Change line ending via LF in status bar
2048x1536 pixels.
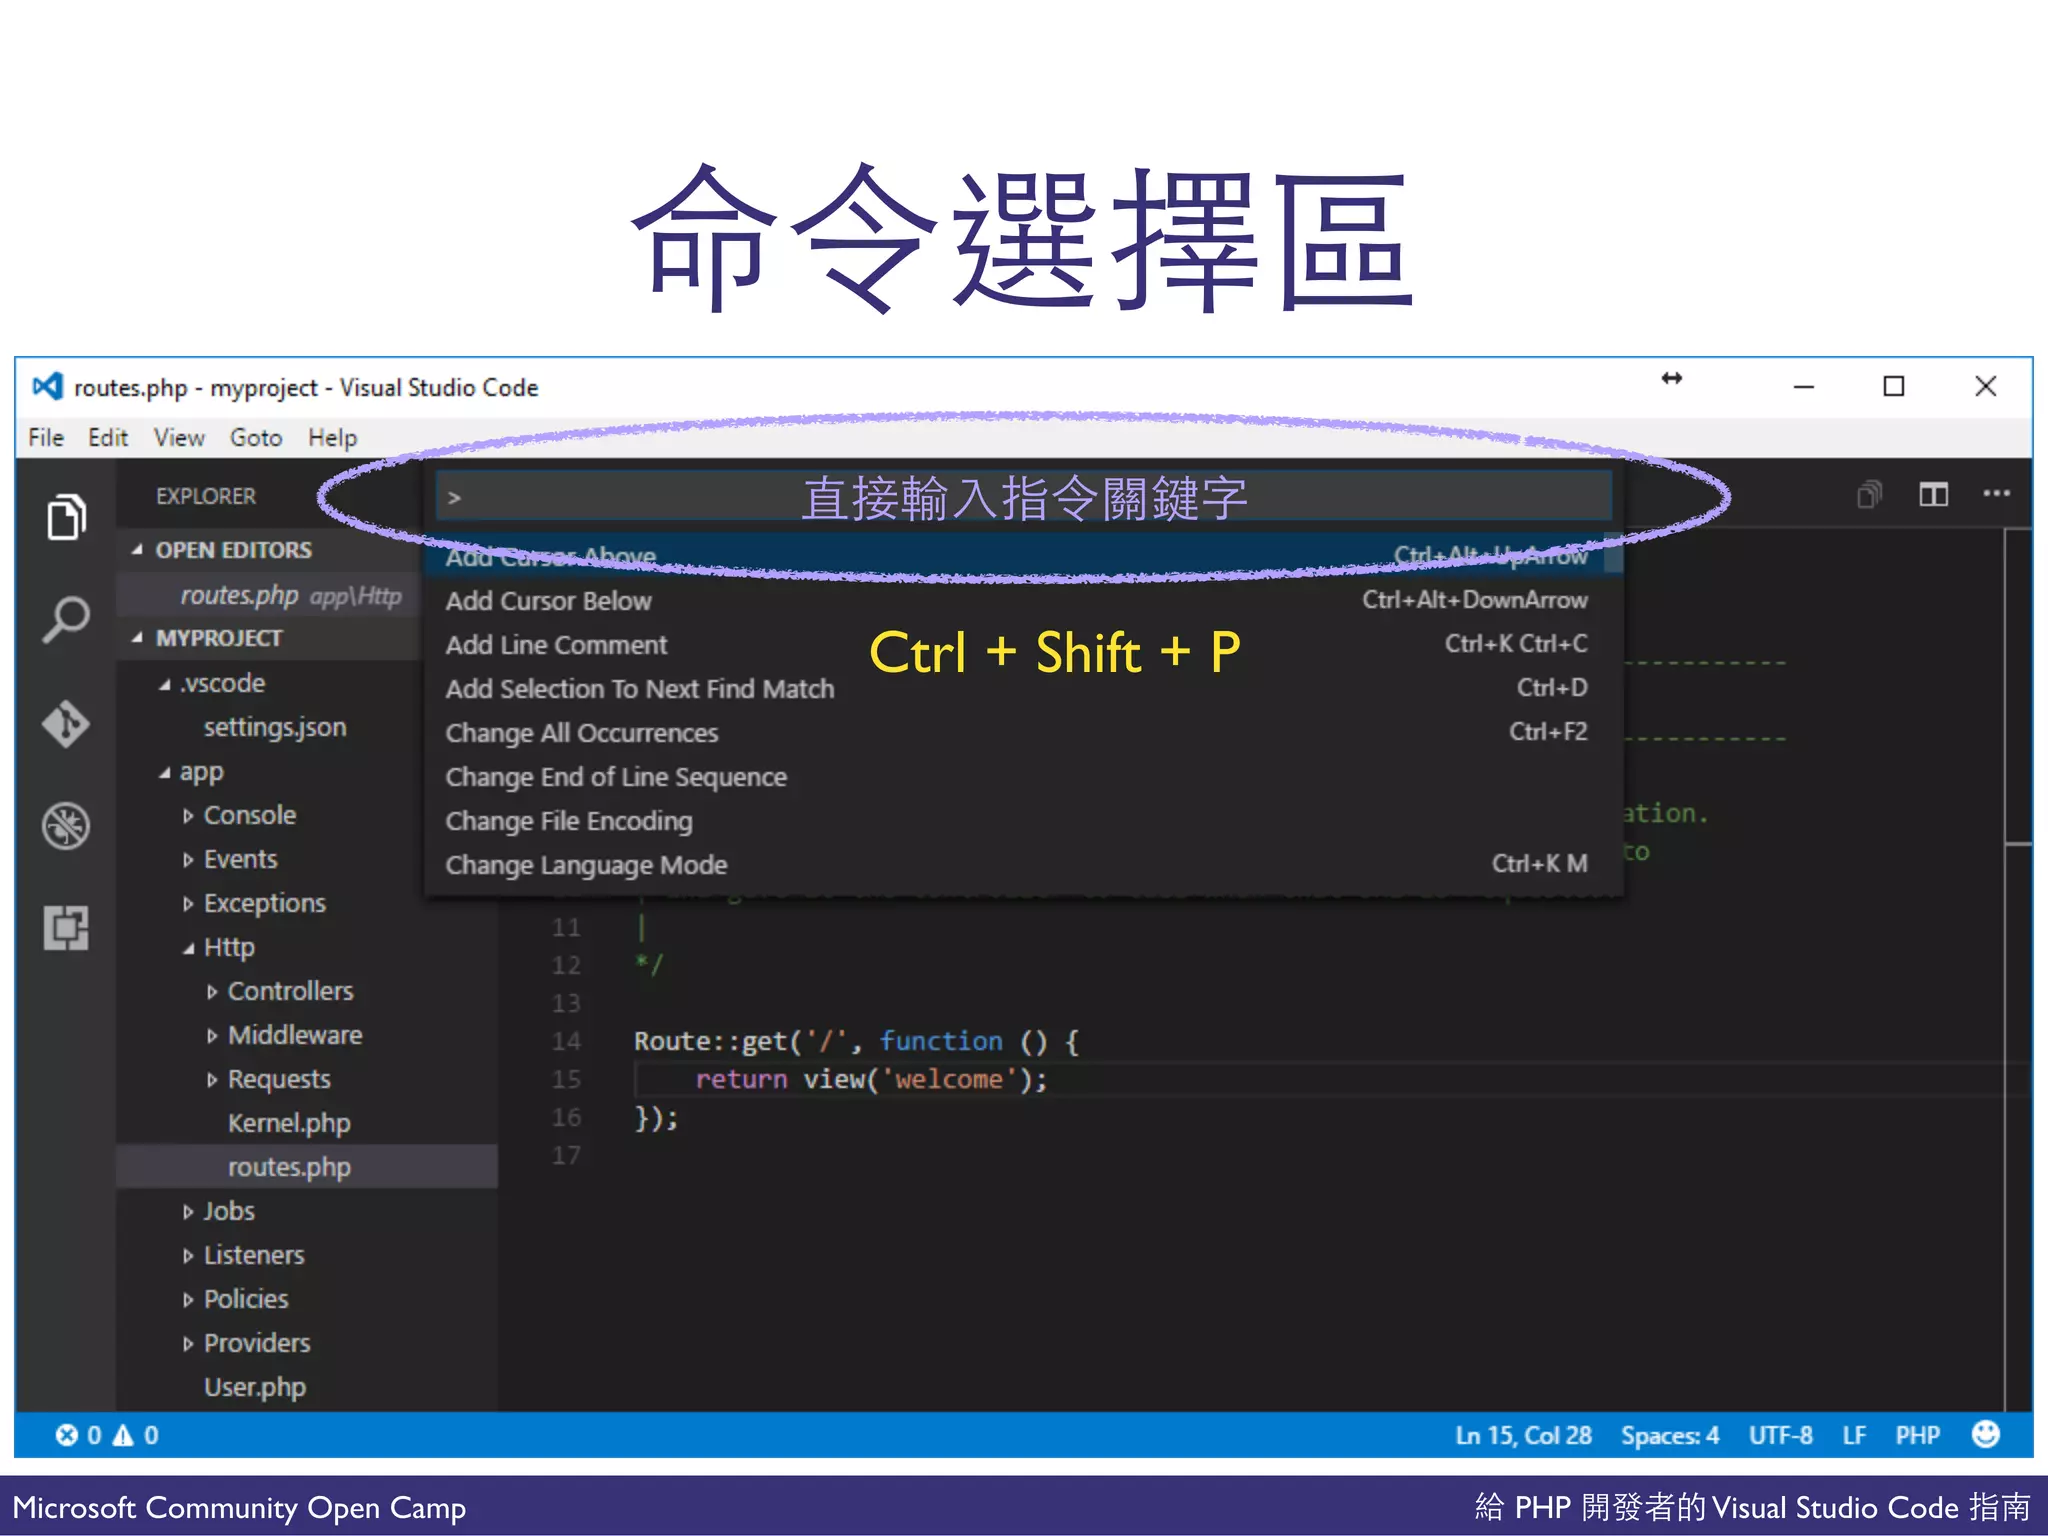1854,1435
